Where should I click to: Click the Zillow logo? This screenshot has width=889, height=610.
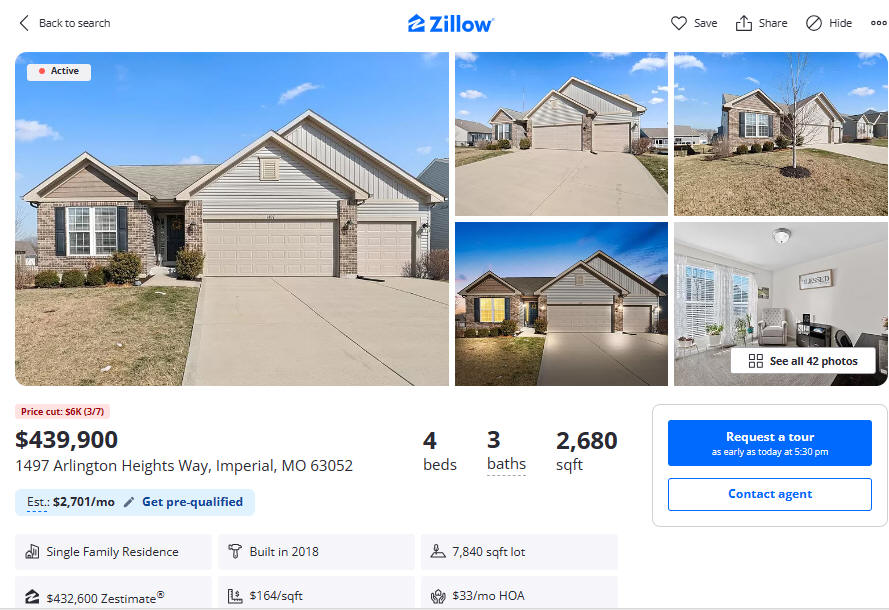pyautogui.click(x=451, y=23)
